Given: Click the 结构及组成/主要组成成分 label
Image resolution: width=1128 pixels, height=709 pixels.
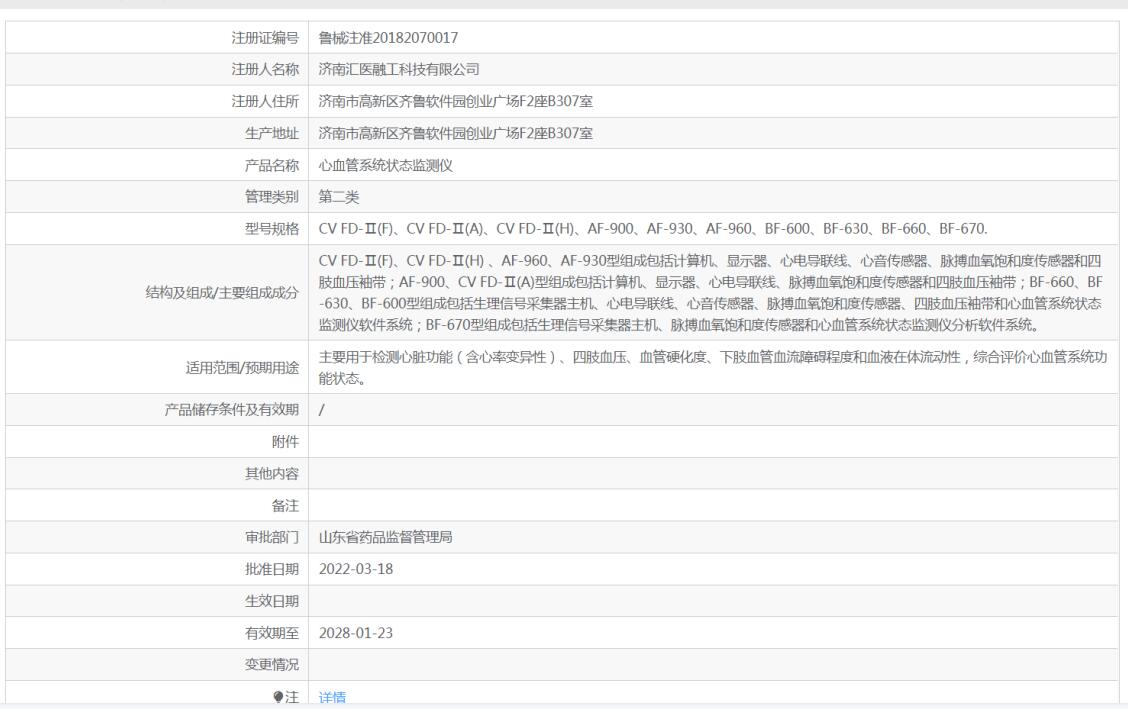Looking at the screenshot, I should point(222,293).
